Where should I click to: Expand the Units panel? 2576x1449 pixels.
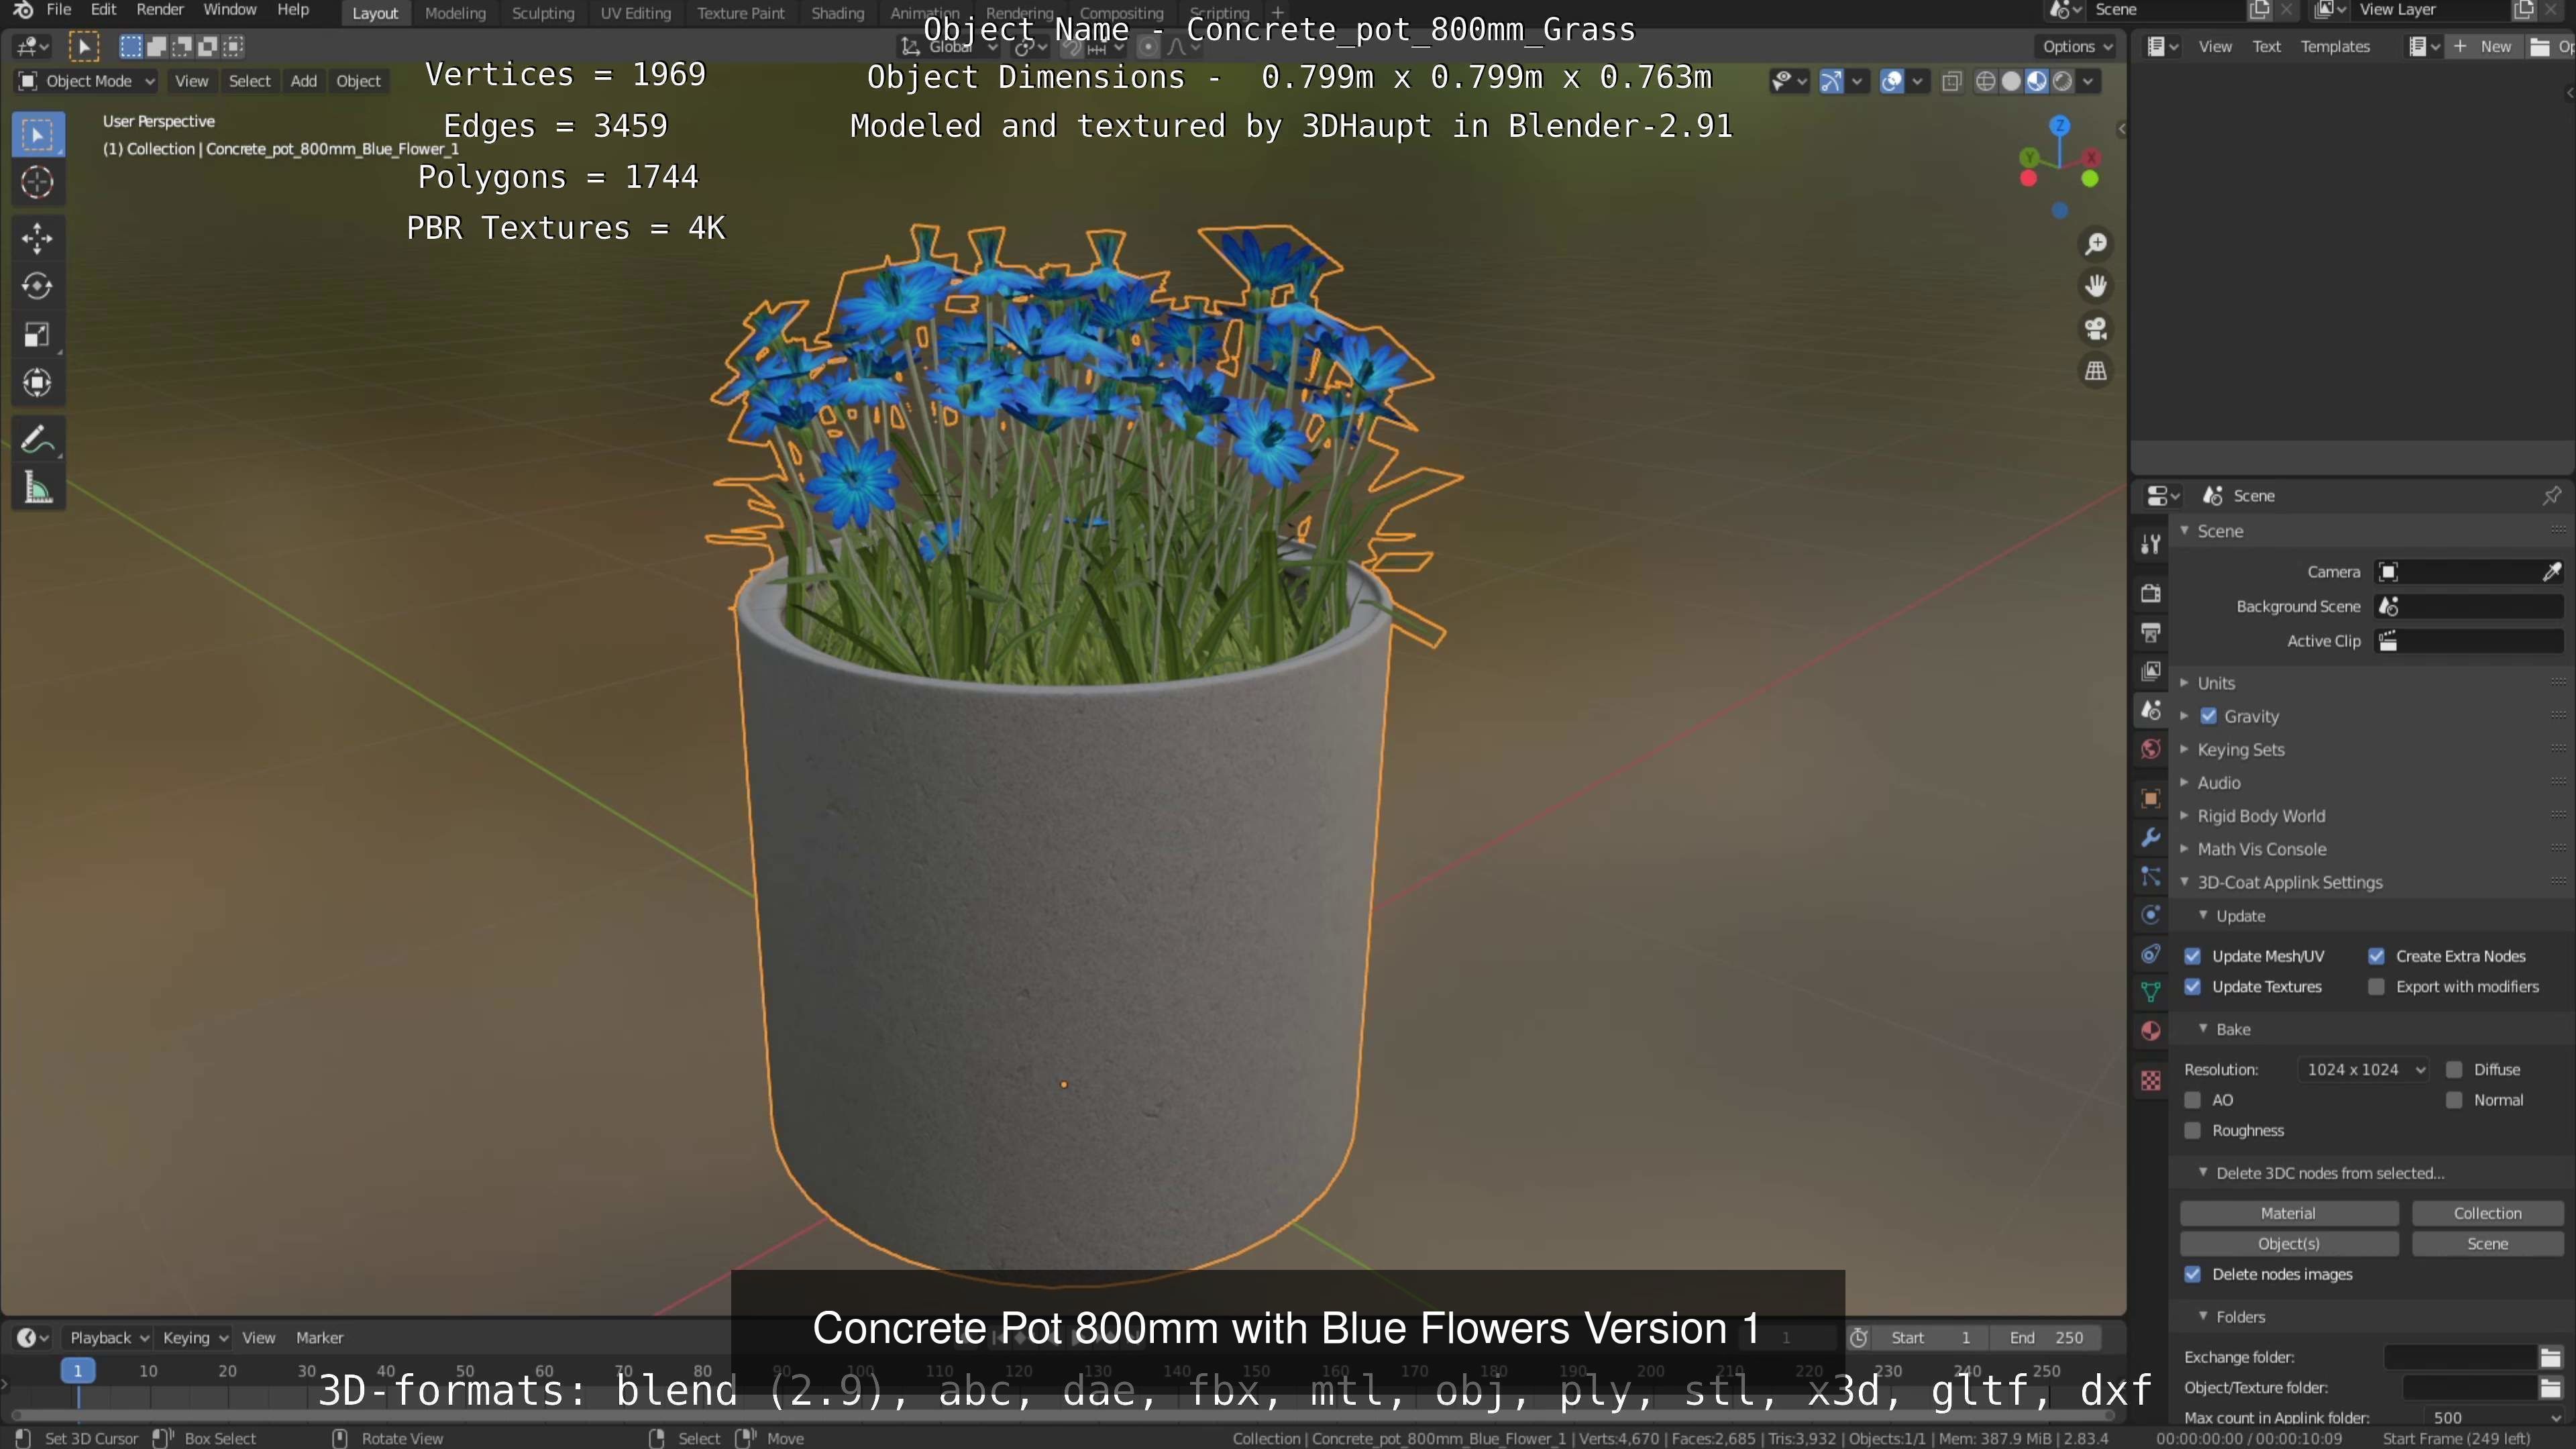pyautogui.click(x=2215, y=683)
